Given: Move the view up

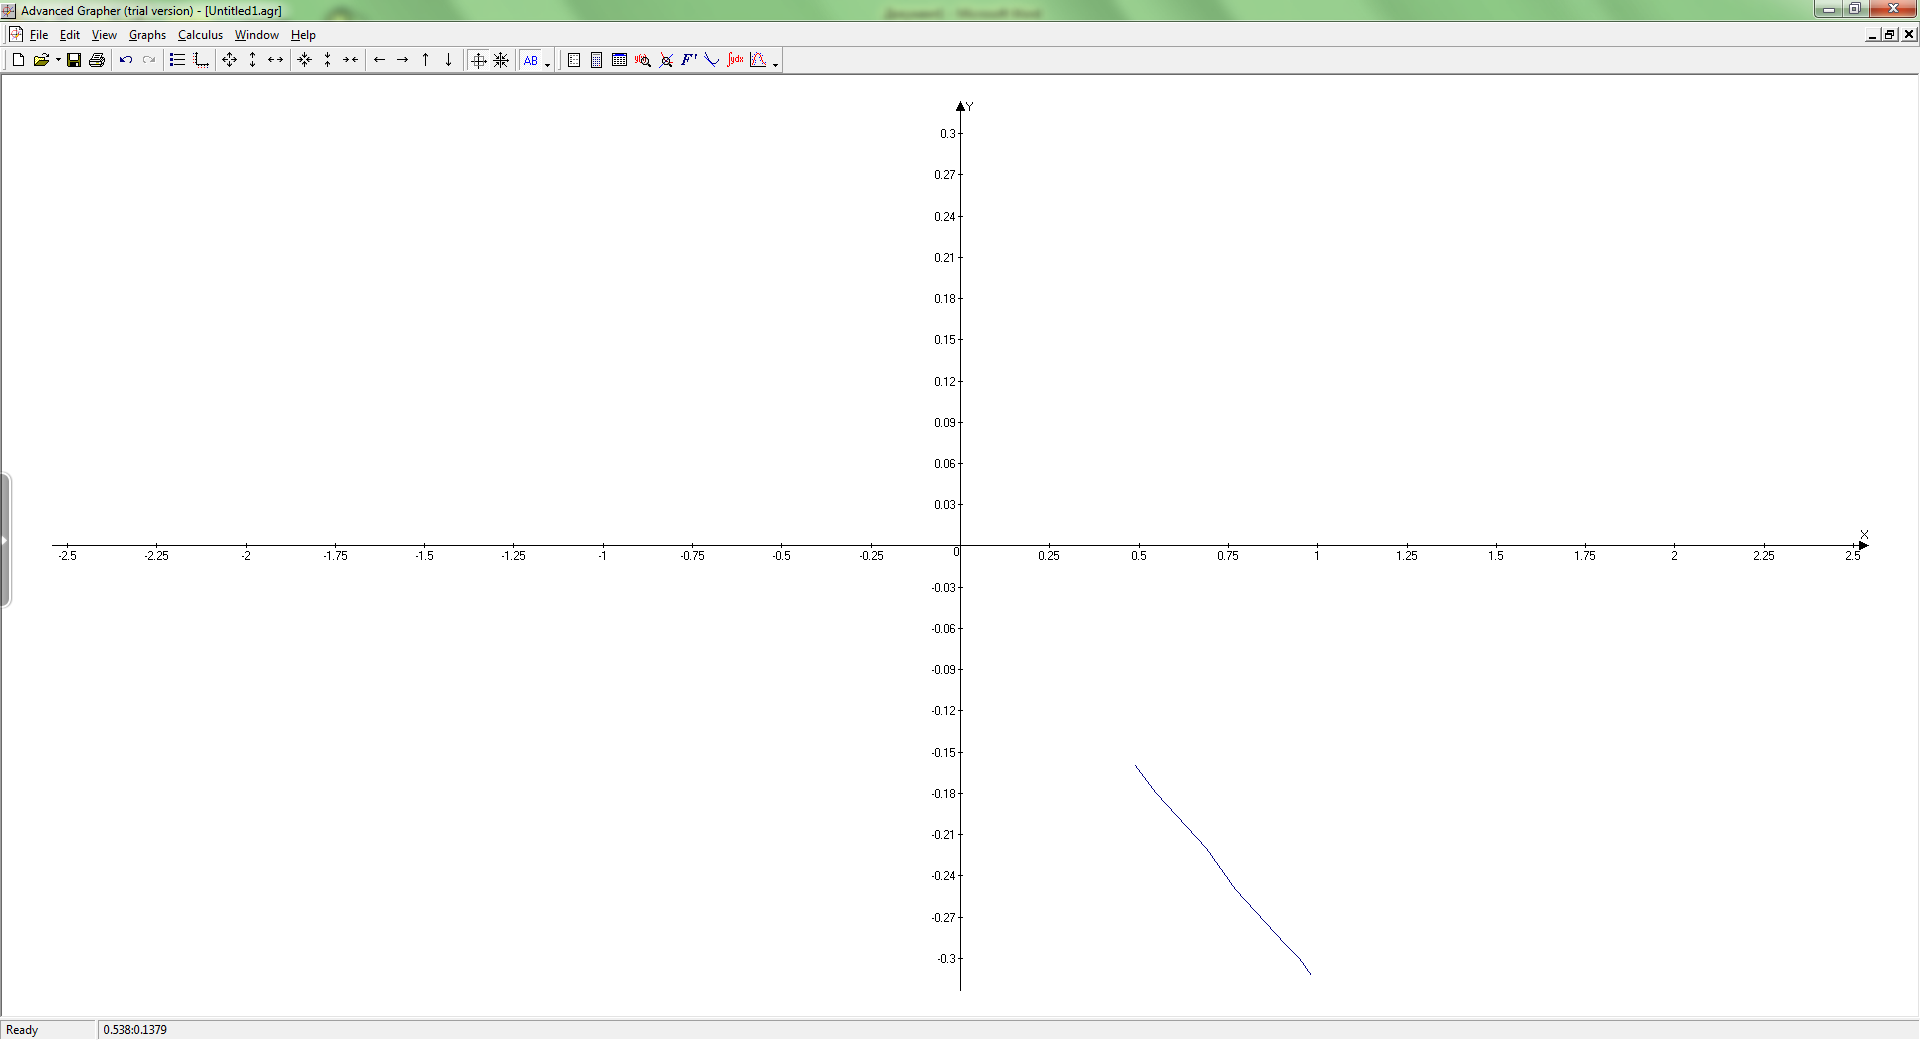Looking at the screenshot, I should [426, 60].
